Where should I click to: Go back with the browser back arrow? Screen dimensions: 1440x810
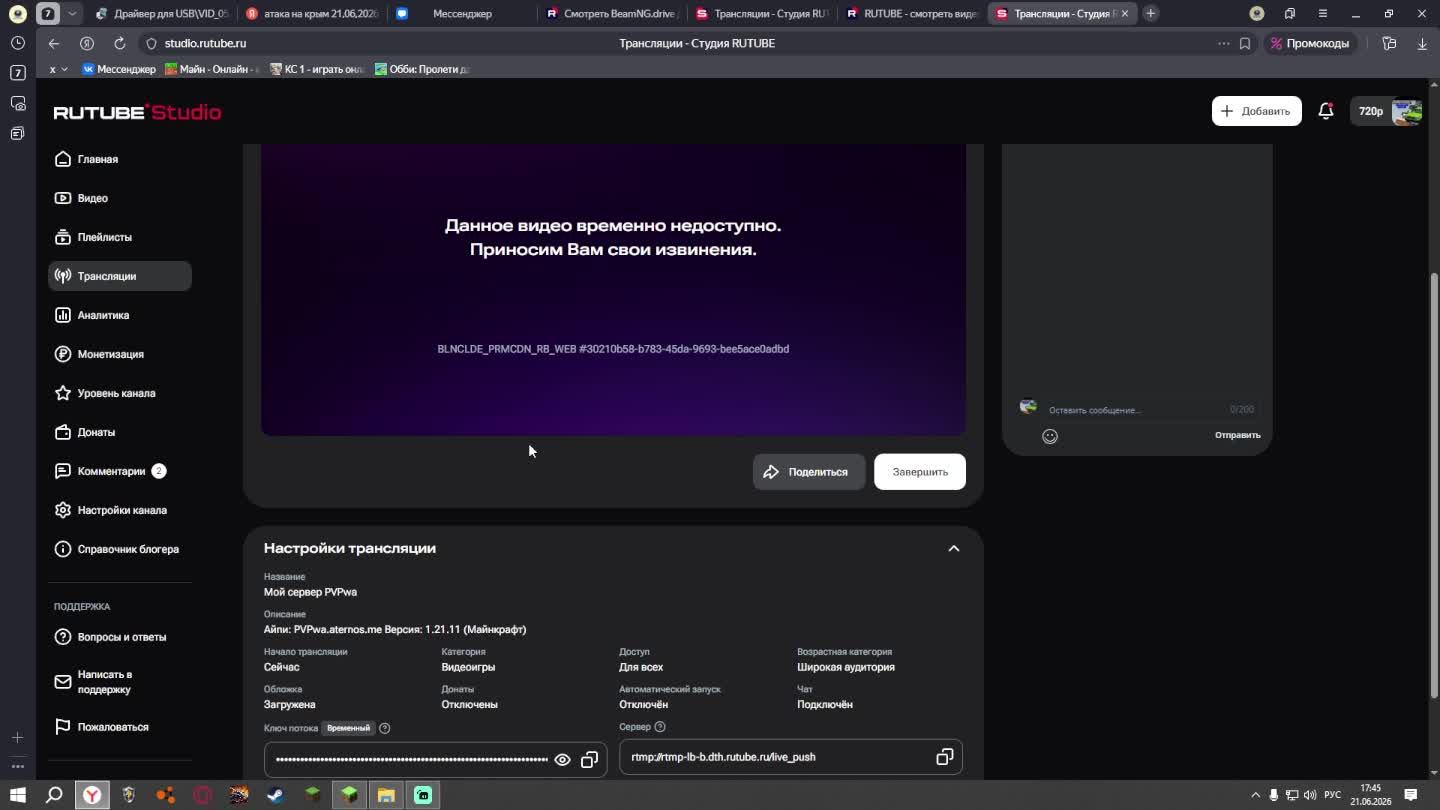[54, 43]
